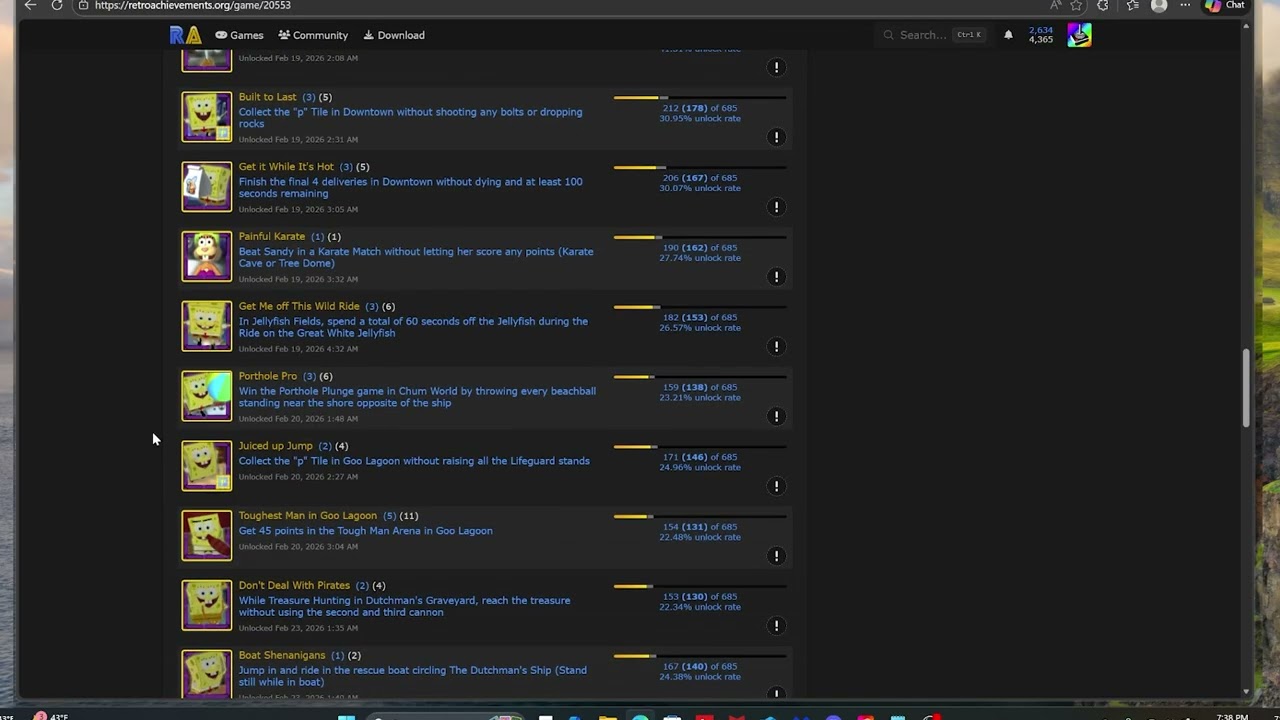Click '22.34% unlock rate' text

700,607
